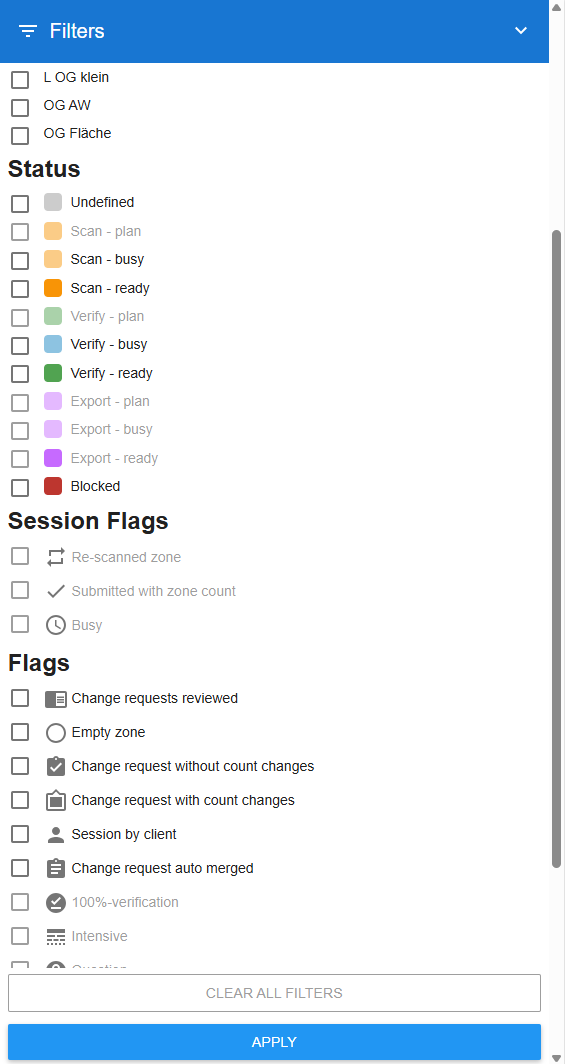
Task: Click the Apply button
Action: [274, 1042]
